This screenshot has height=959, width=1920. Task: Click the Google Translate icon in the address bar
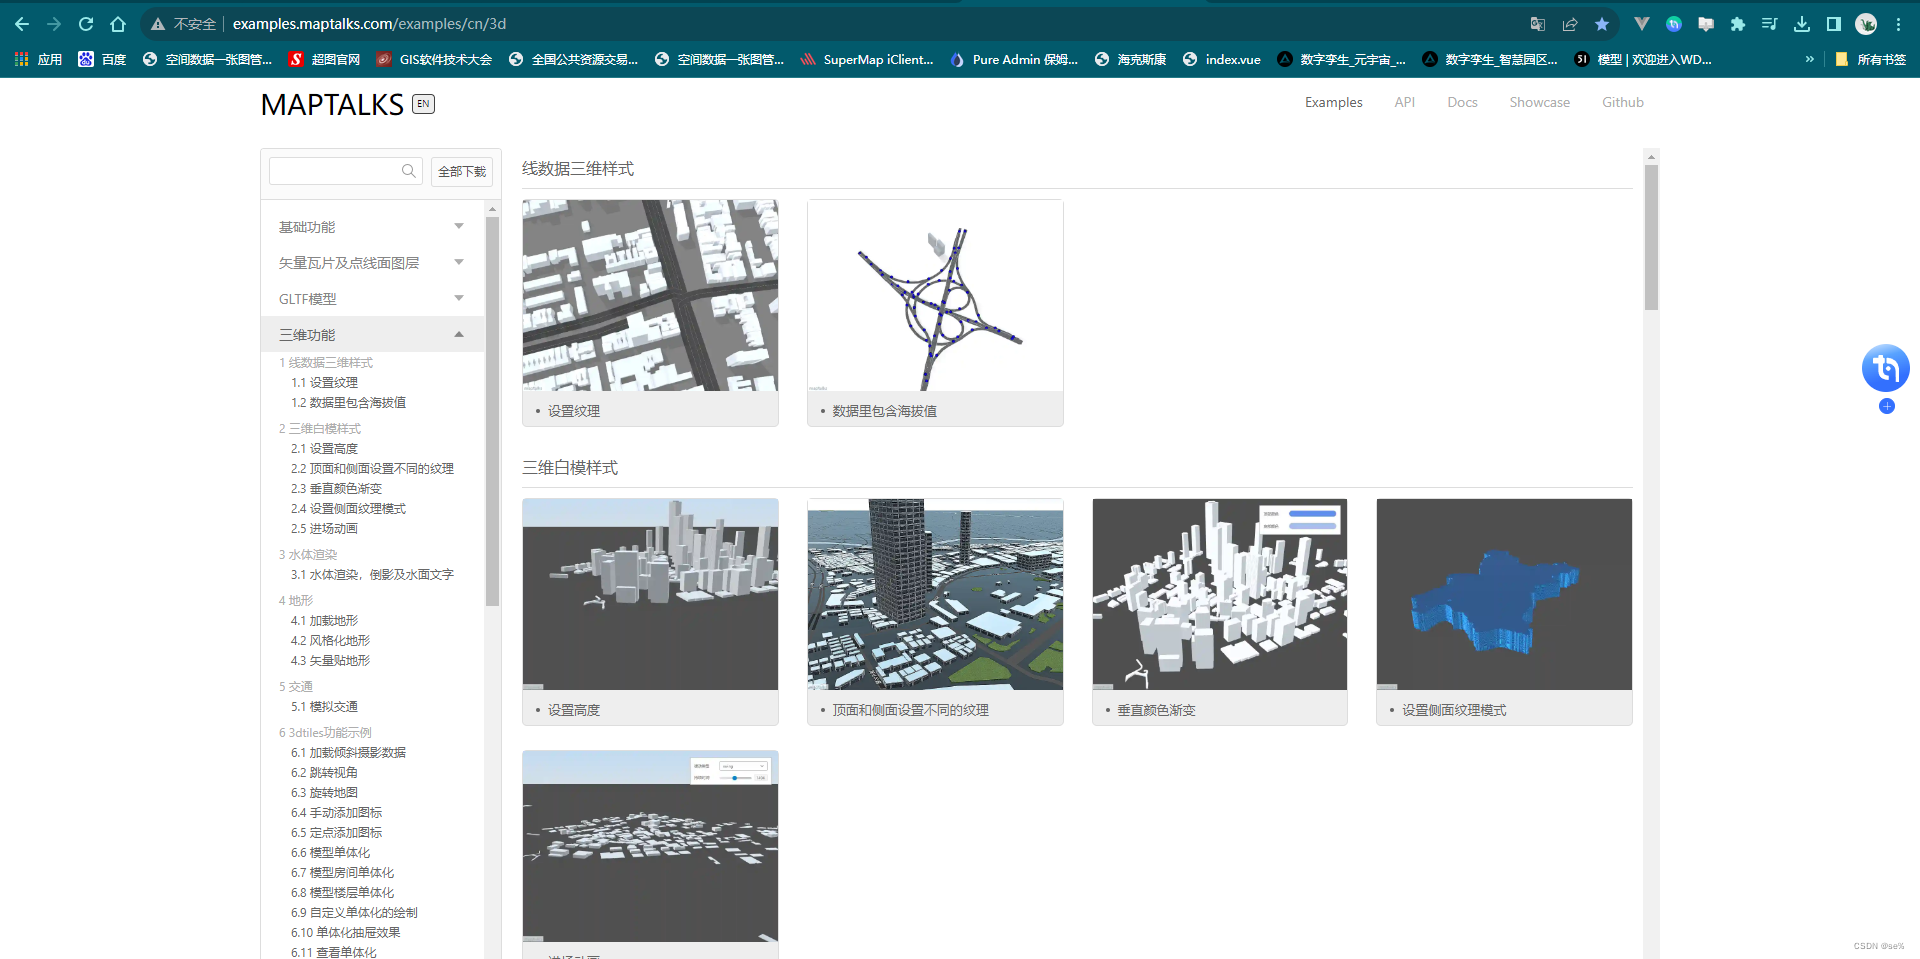click(1537, 23)
